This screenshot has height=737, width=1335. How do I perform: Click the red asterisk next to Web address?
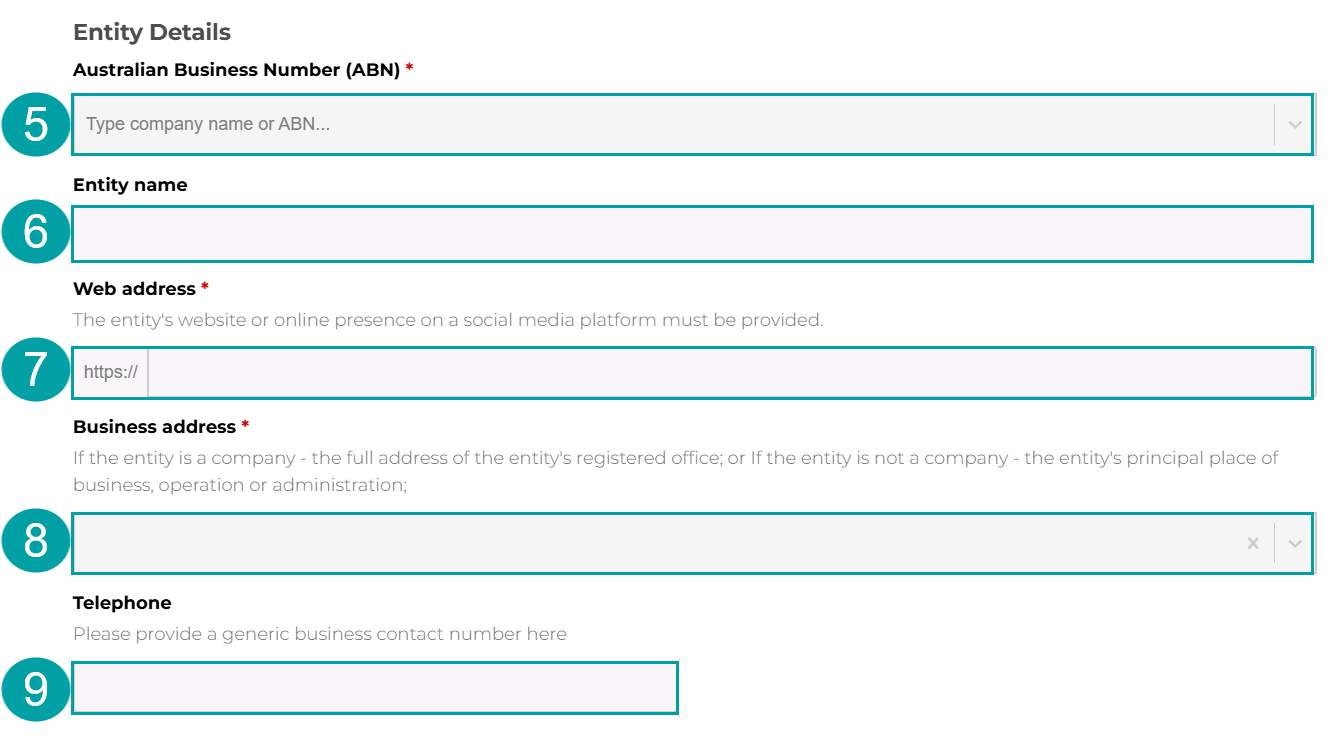[206, 287]
